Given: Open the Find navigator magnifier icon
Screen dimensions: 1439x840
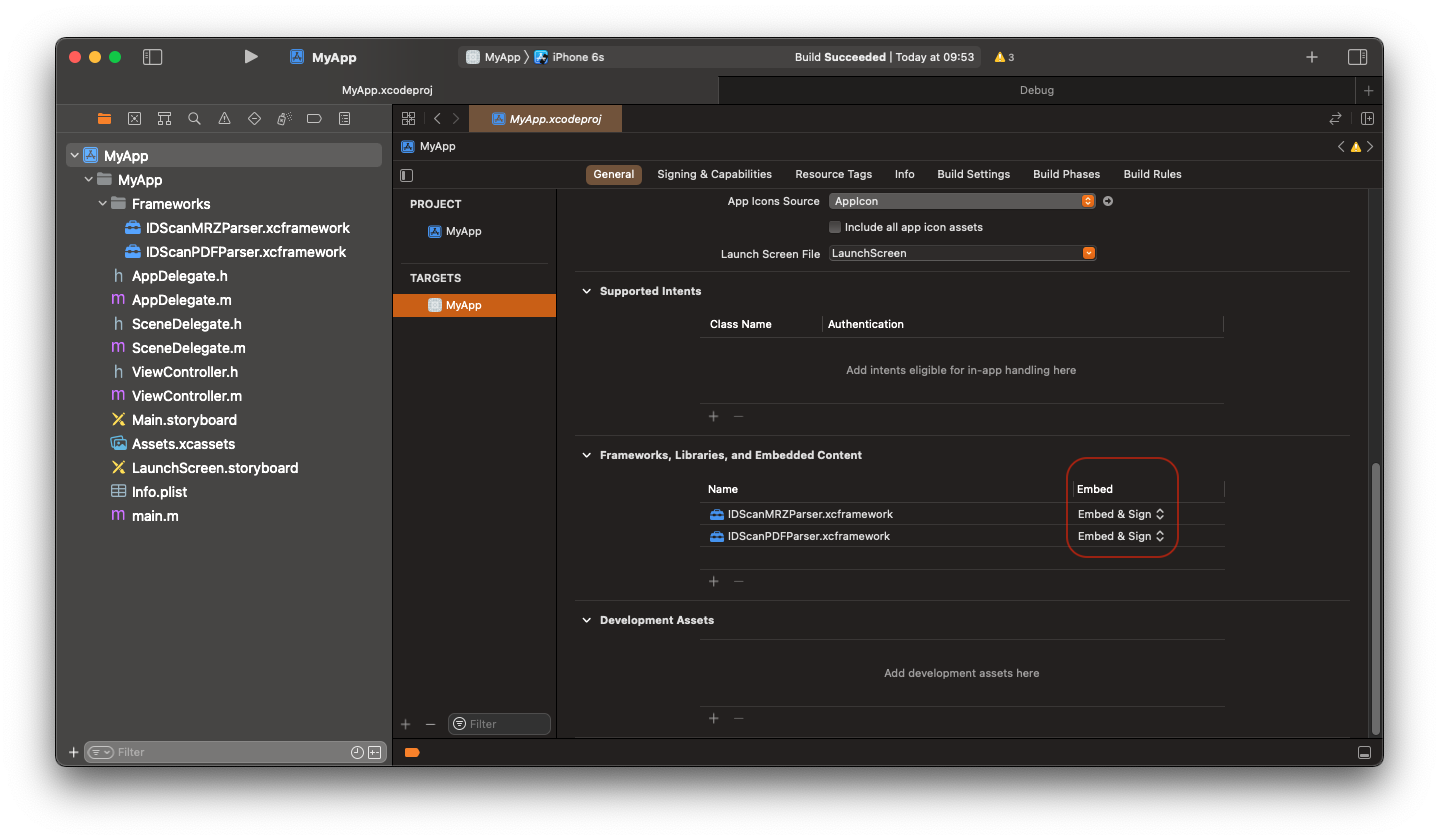Looking at the screenshot, I should pyautogui.click(x=194, y=118).
